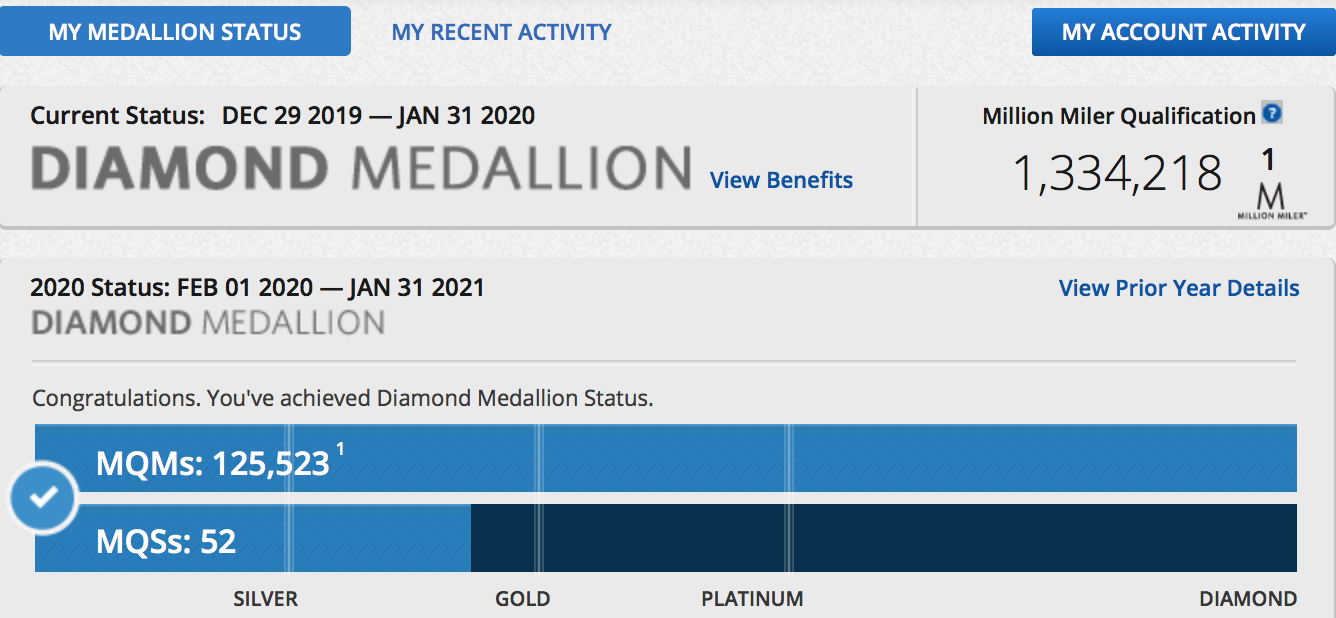Click the PLATINUM tier label
This screenshot has height=618, width=1336.
click(x=752, y=599)
